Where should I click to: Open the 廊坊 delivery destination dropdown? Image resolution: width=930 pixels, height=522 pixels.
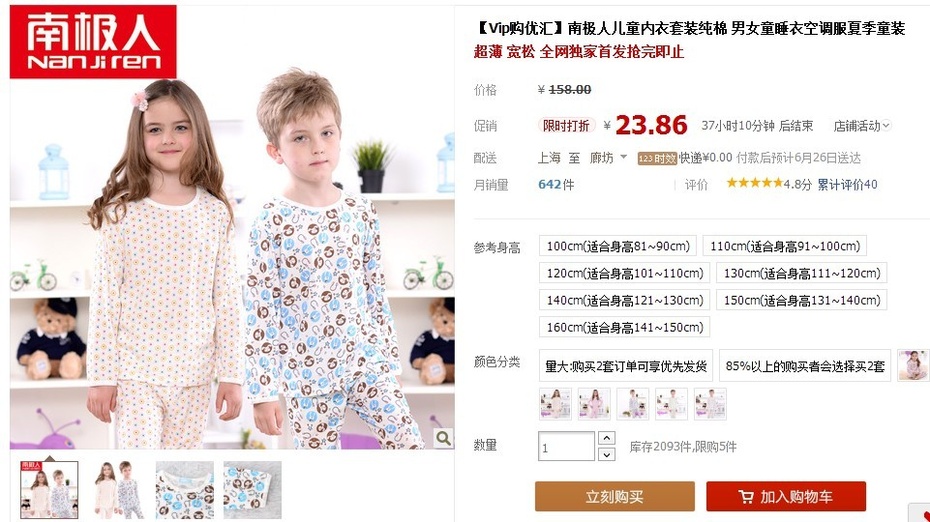tap(607, 158)
